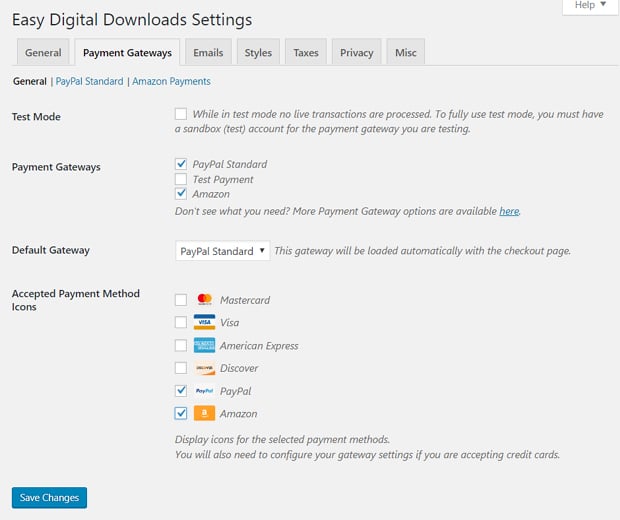
Task: Click the orange Amazon payment icon
Action: point(204,413)
